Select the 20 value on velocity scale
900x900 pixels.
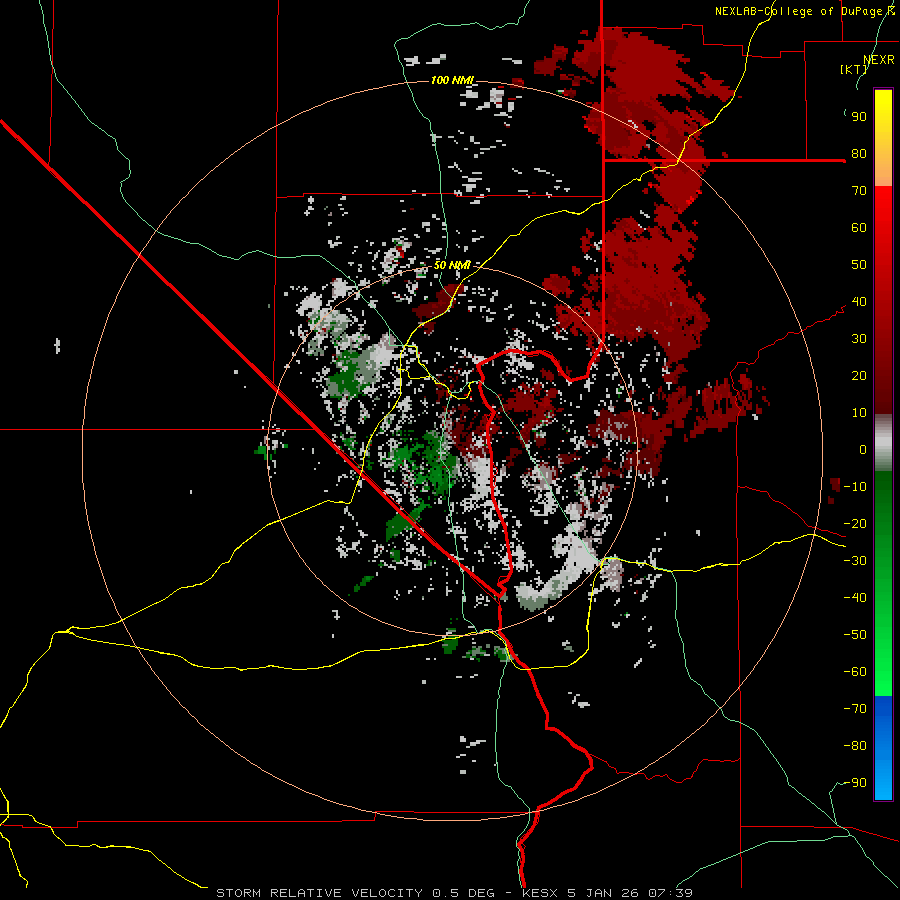[x=859, y=376]
